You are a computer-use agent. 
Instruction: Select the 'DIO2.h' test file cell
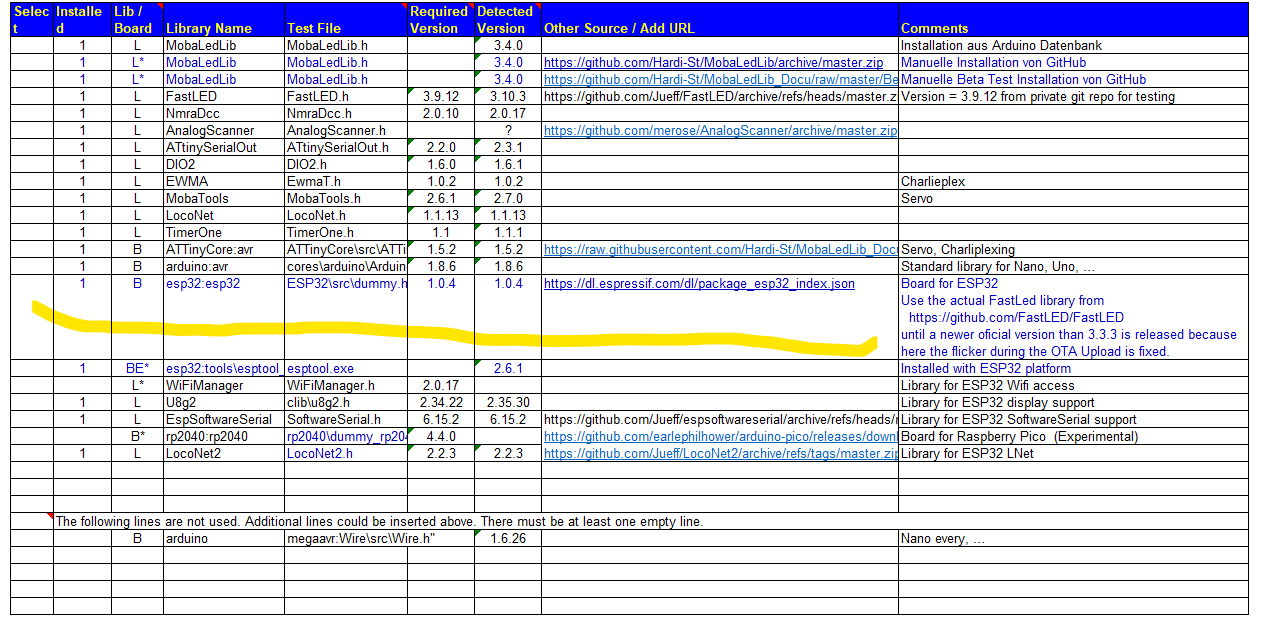tap(346, 165)
